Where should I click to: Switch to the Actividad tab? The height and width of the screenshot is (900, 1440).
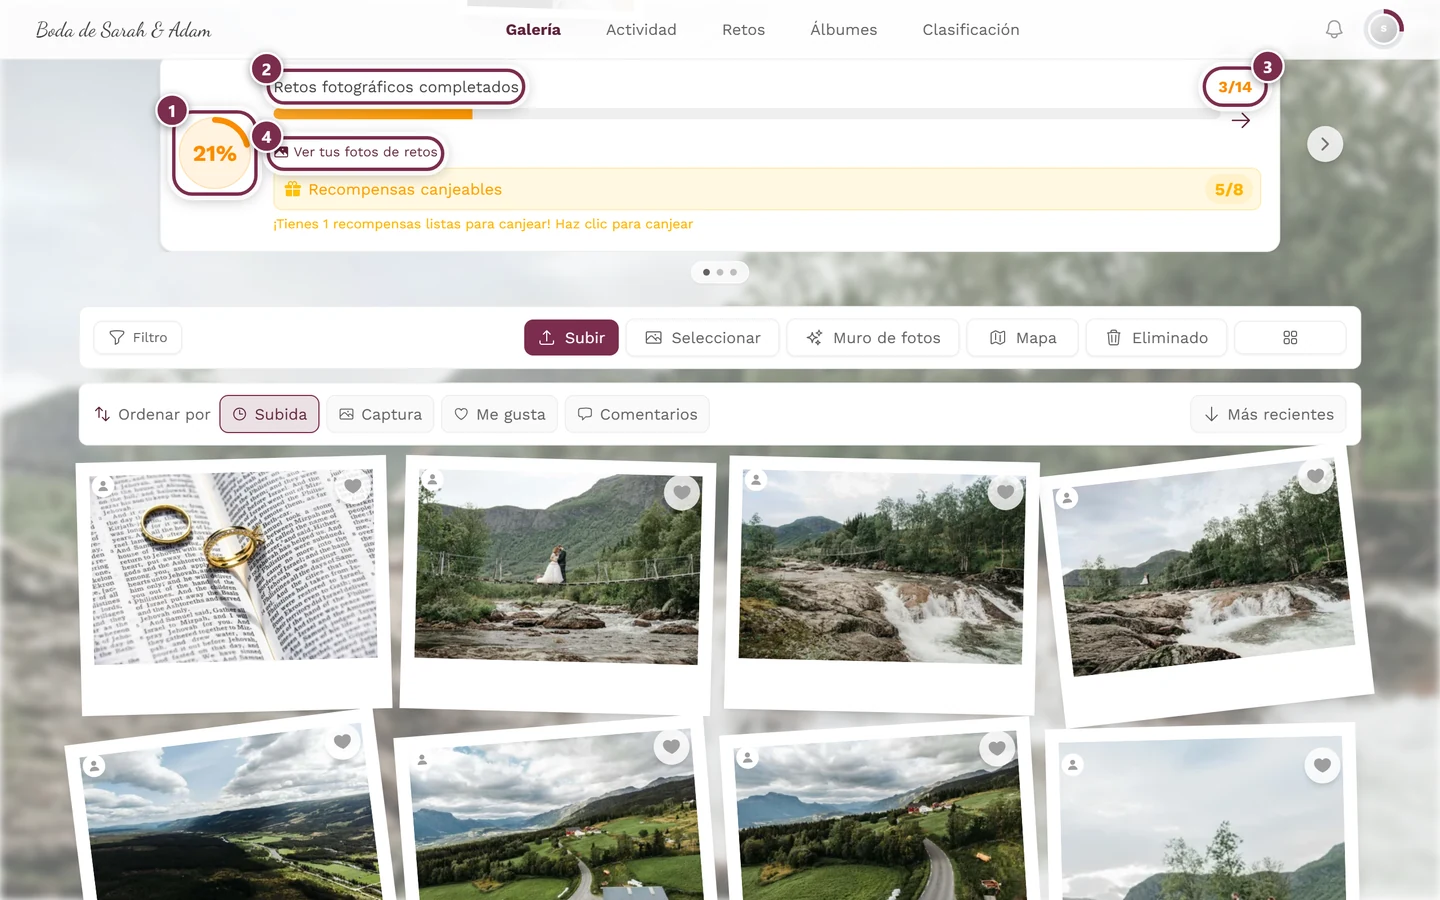click(x=641, y=30)
